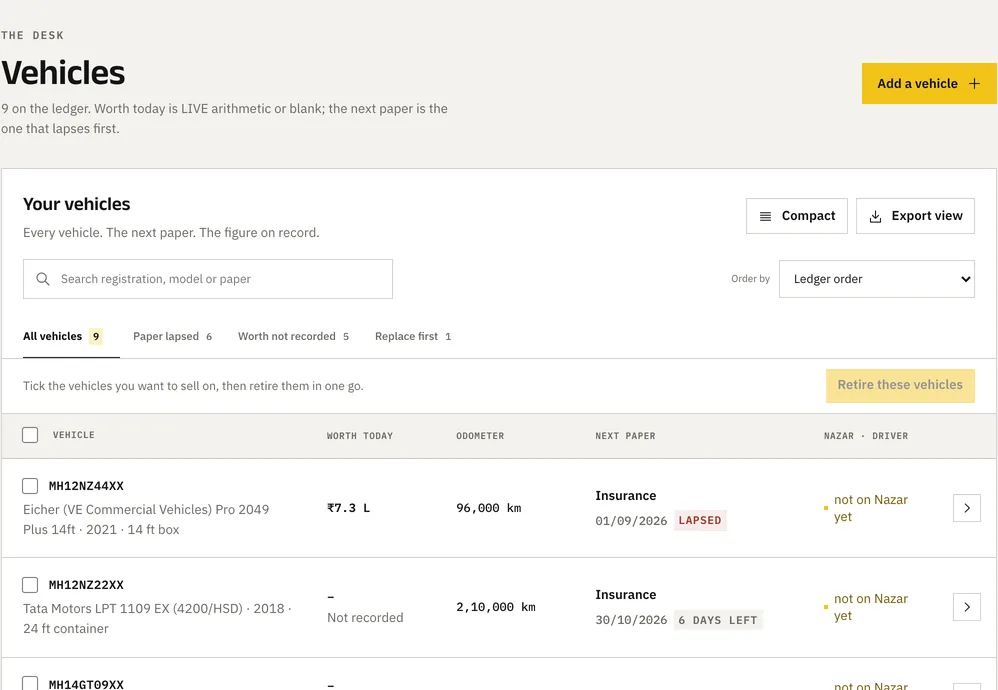This screenshot has width=998, height=690.
Task: Open the Worth not recorded tab
Action: [x=293, y=336]
